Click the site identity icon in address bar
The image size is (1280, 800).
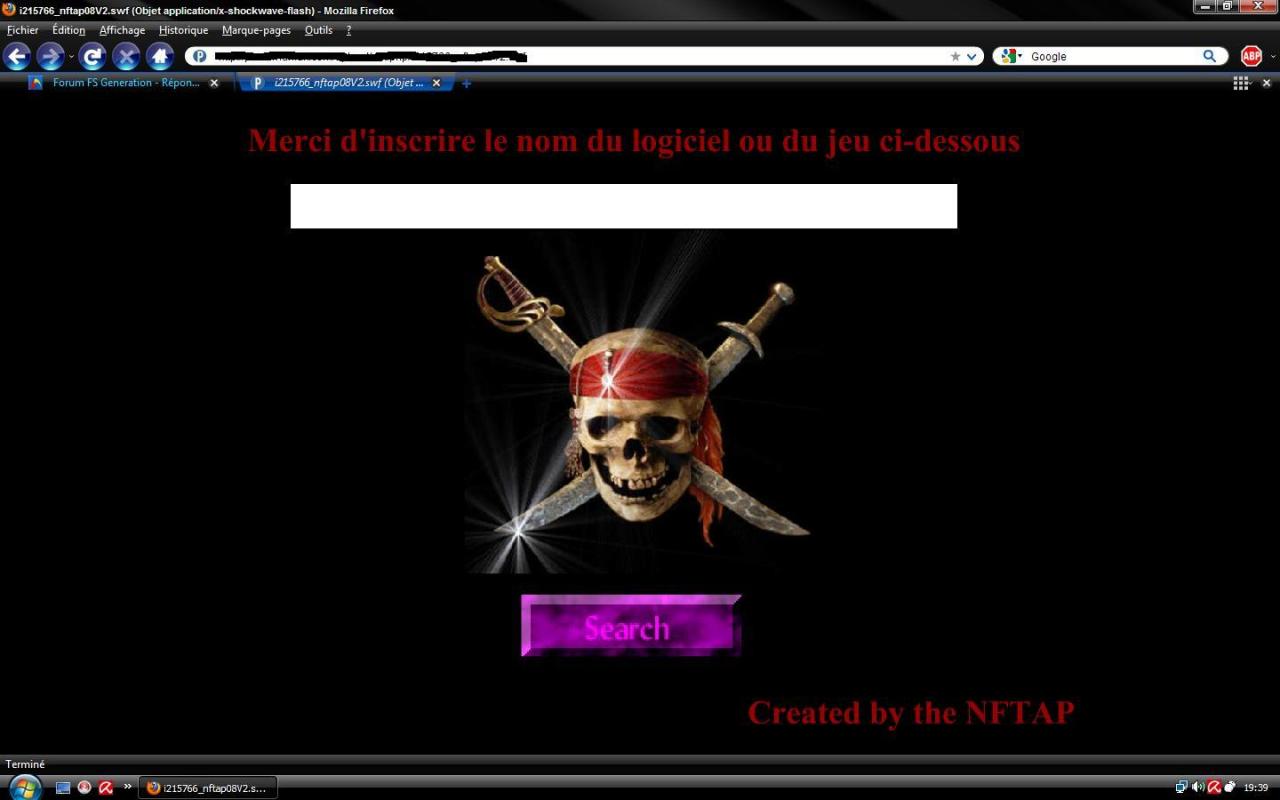199,57
